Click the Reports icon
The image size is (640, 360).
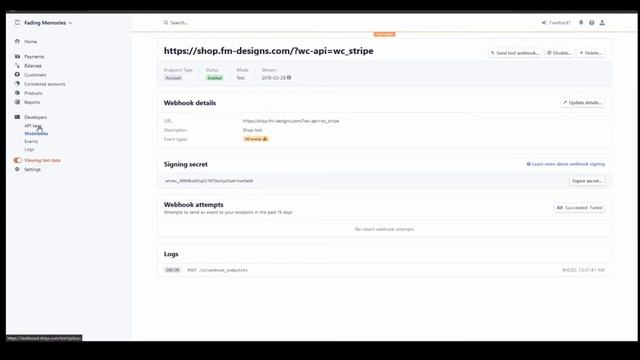pyautogui.click(x=17, y=102)
